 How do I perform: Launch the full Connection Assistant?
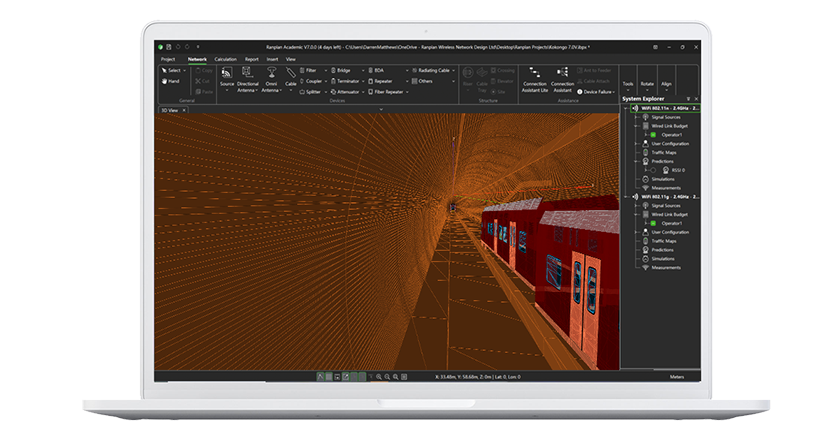[562, 80]
